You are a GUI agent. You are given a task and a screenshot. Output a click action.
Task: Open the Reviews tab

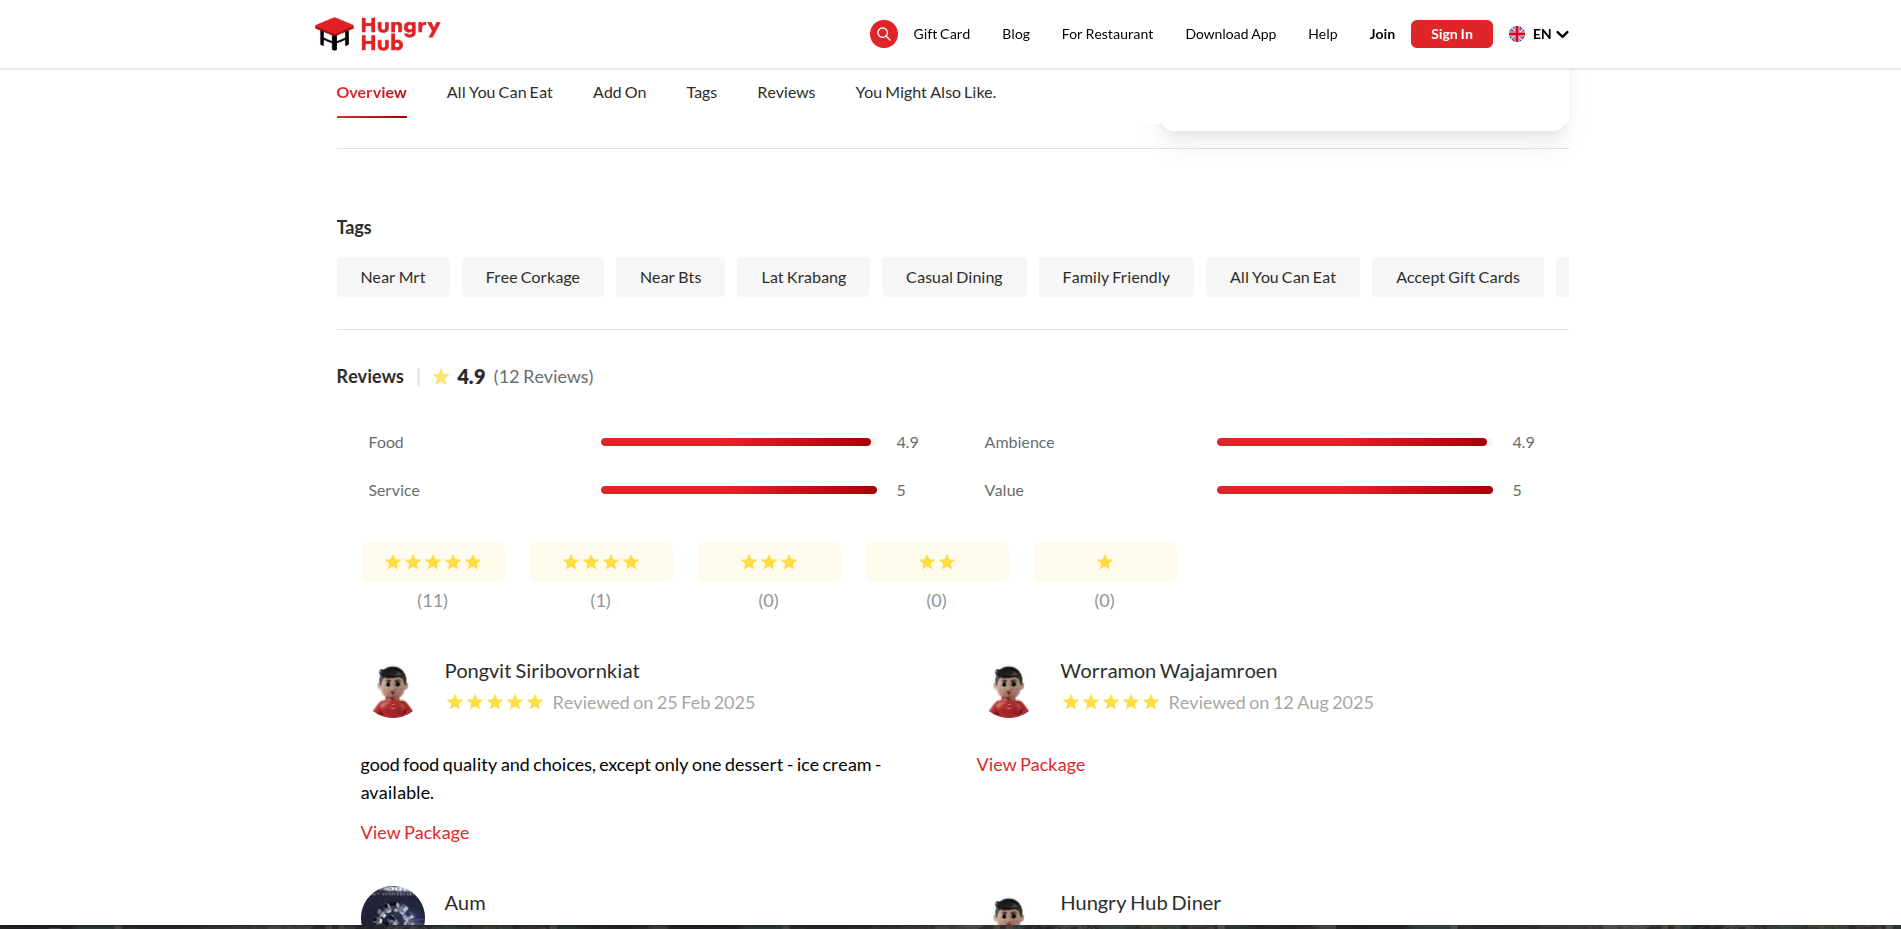(x=786, y=93)
